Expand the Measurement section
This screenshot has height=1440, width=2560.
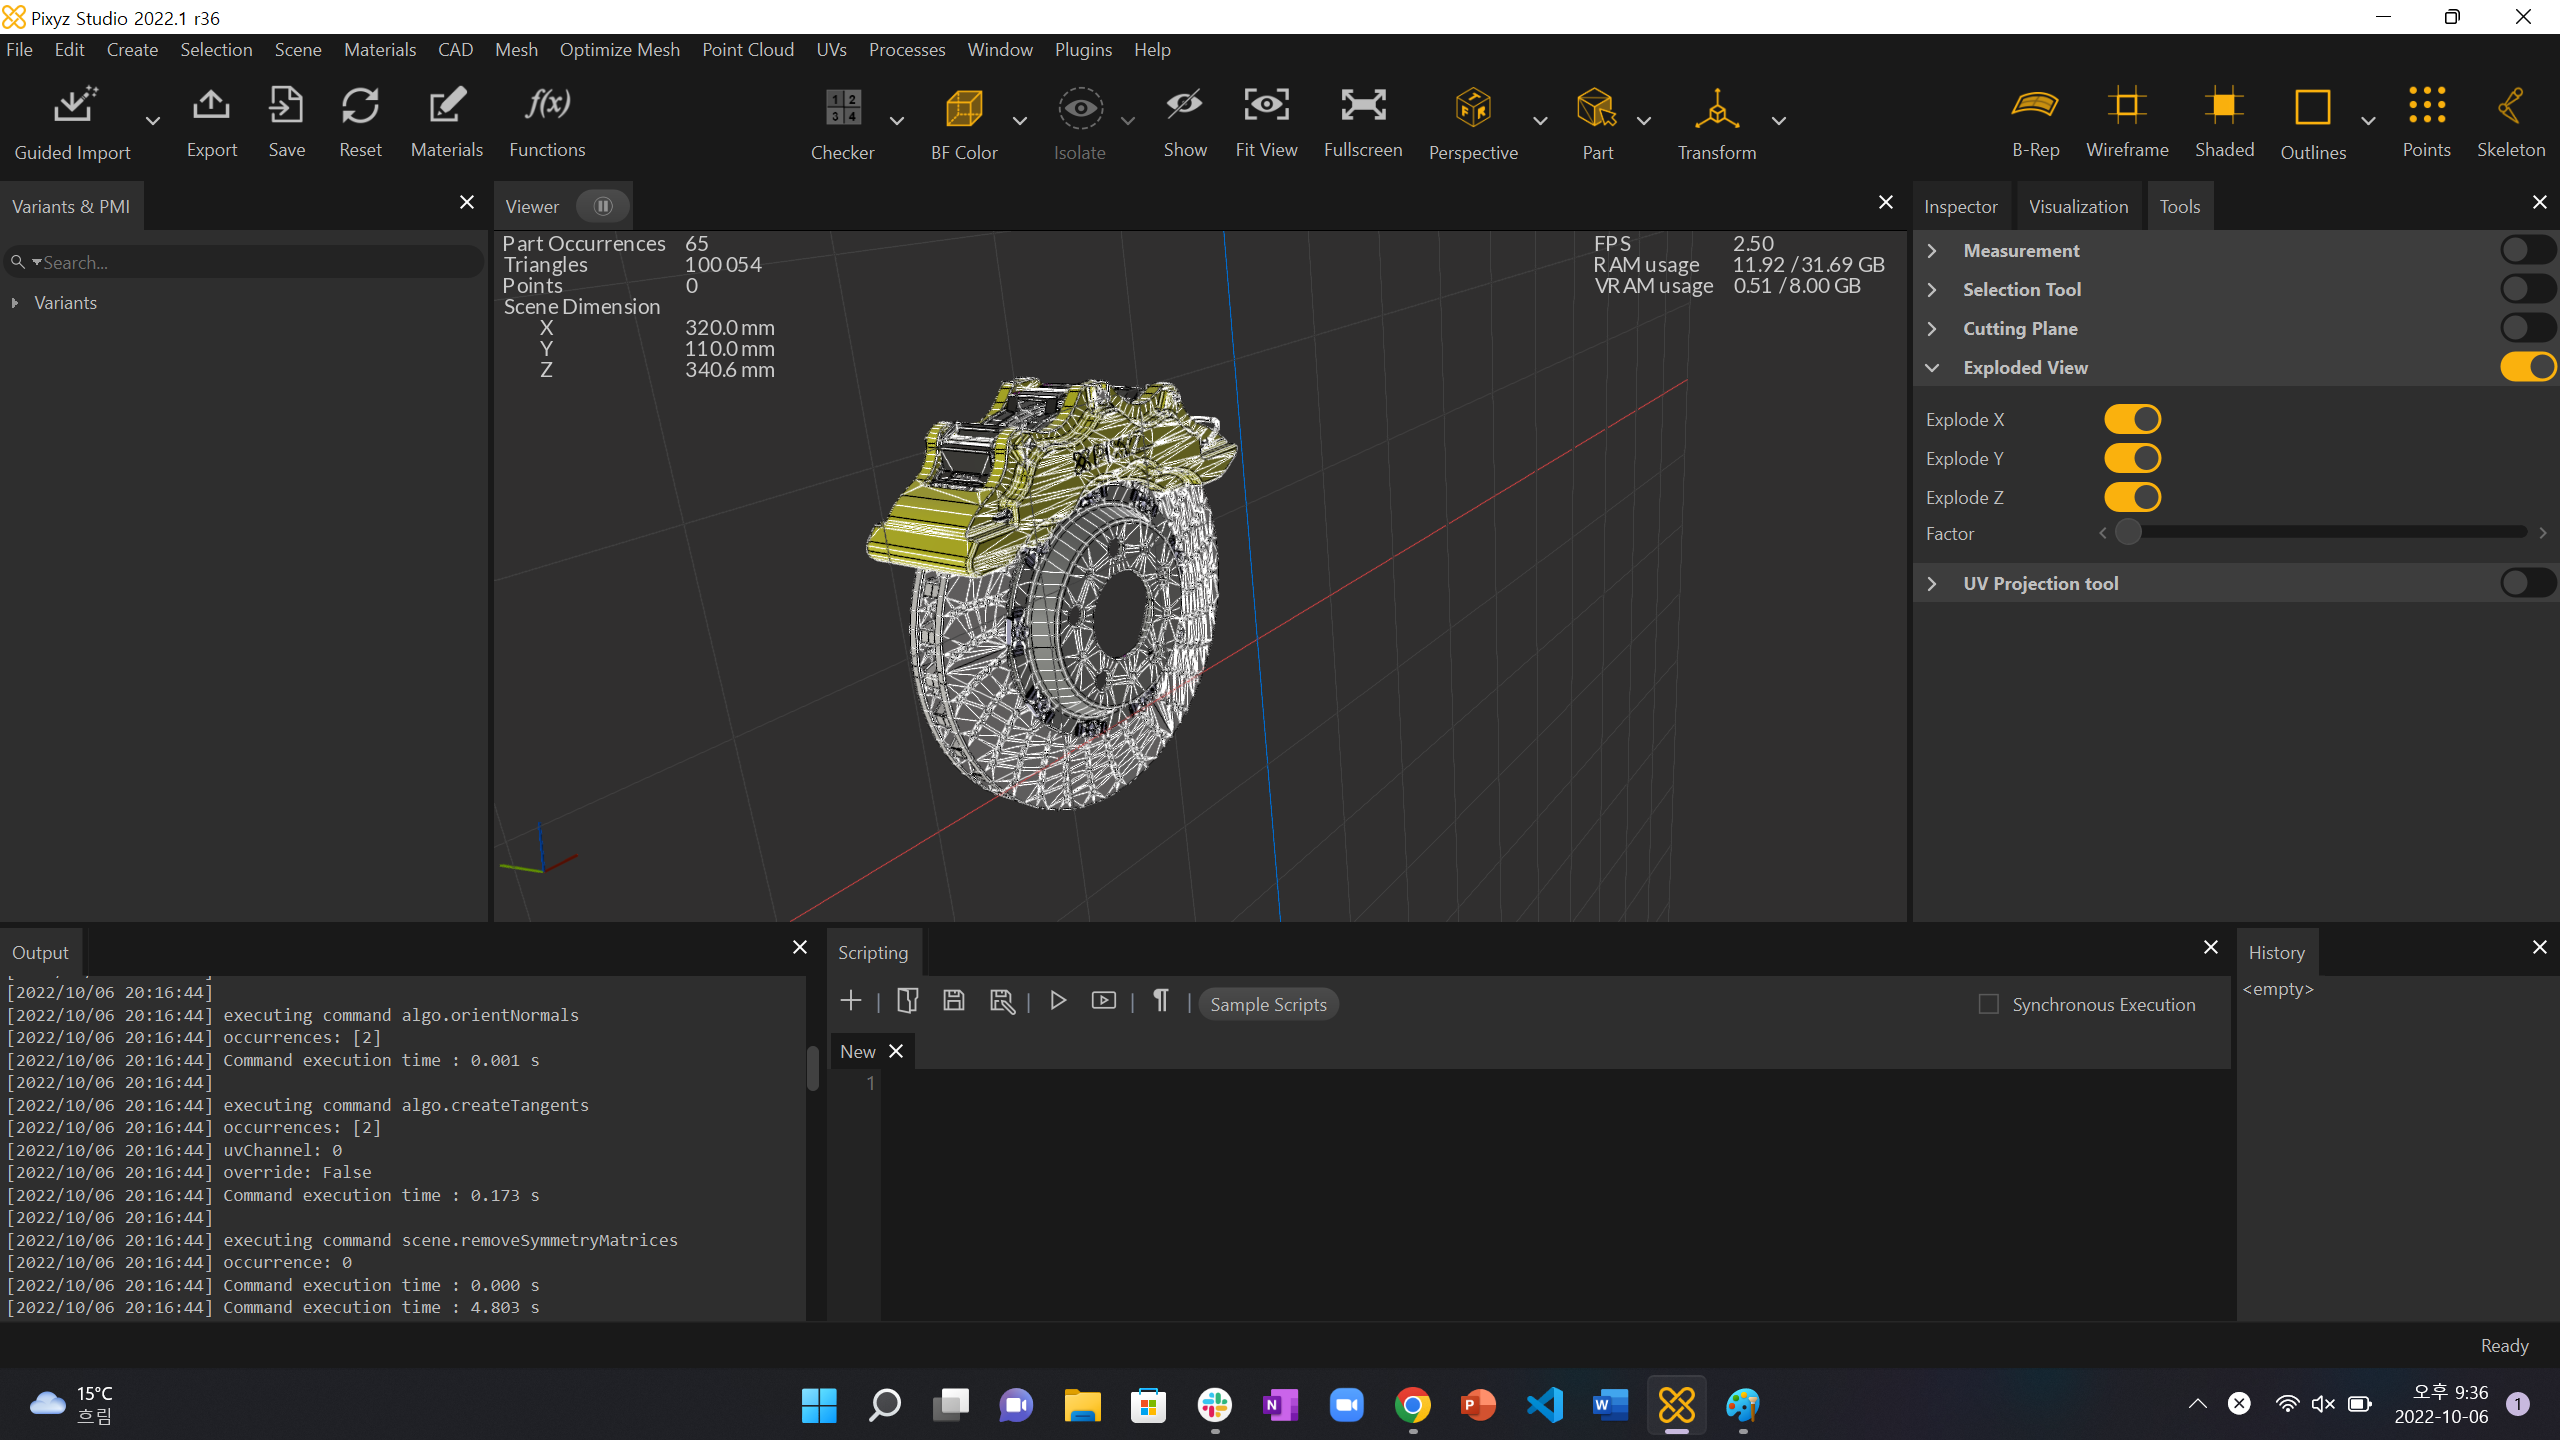point(1932,250)
